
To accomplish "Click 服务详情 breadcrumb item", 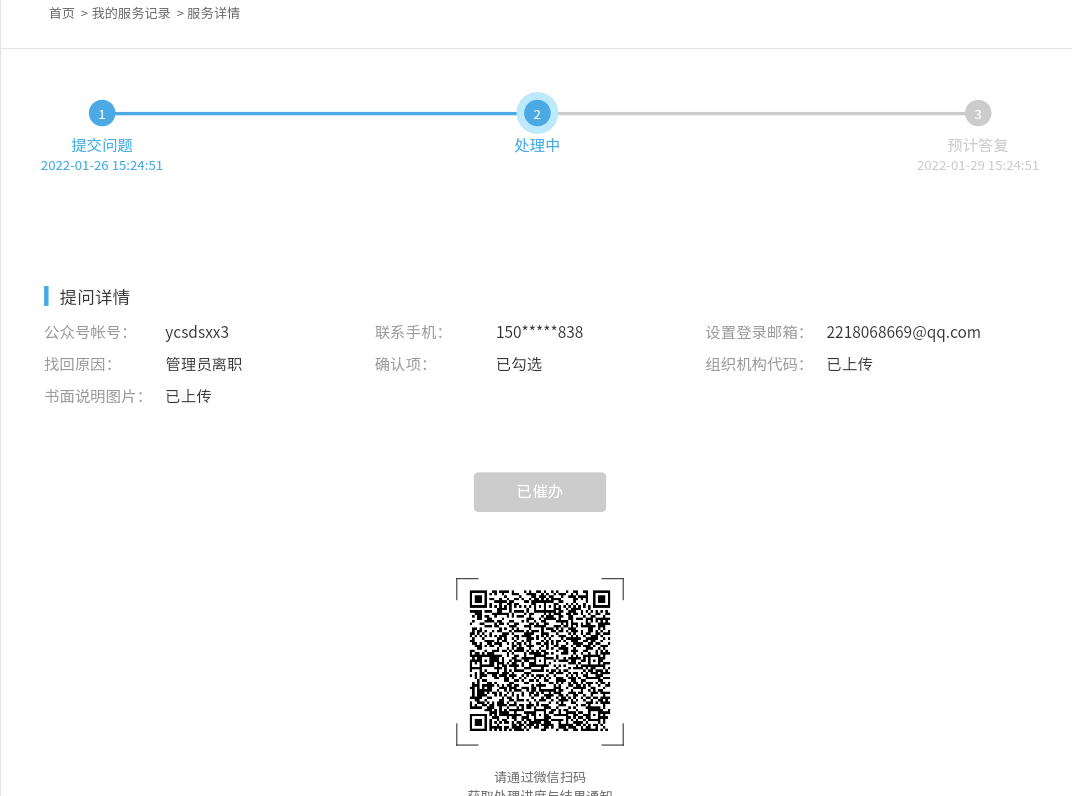I will [213, 14].
